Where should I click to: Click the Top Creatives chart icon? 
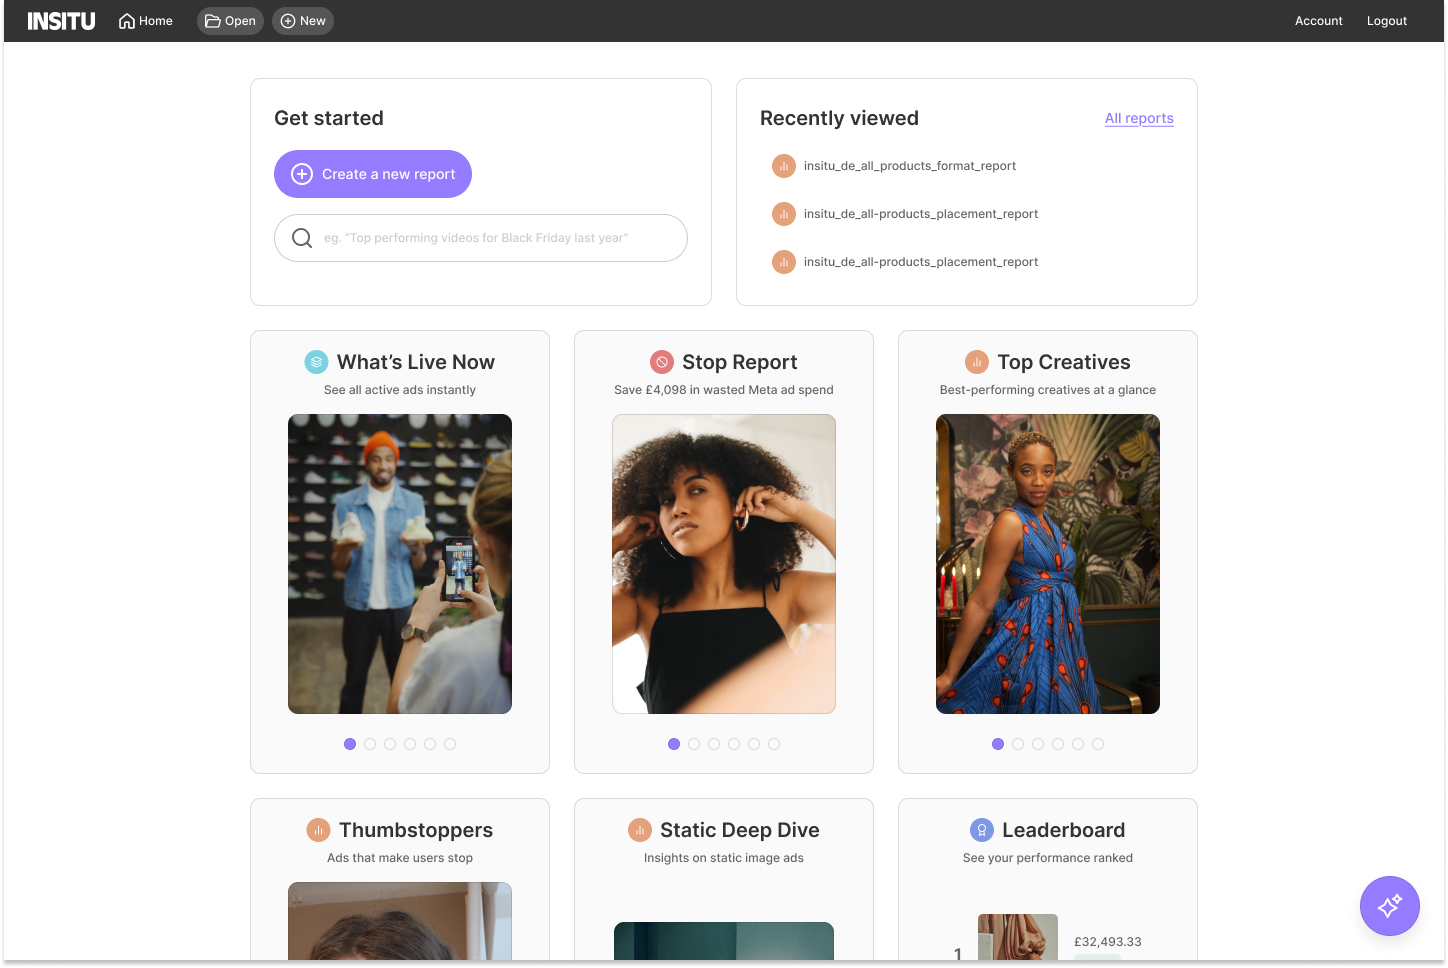pos(977,362)
